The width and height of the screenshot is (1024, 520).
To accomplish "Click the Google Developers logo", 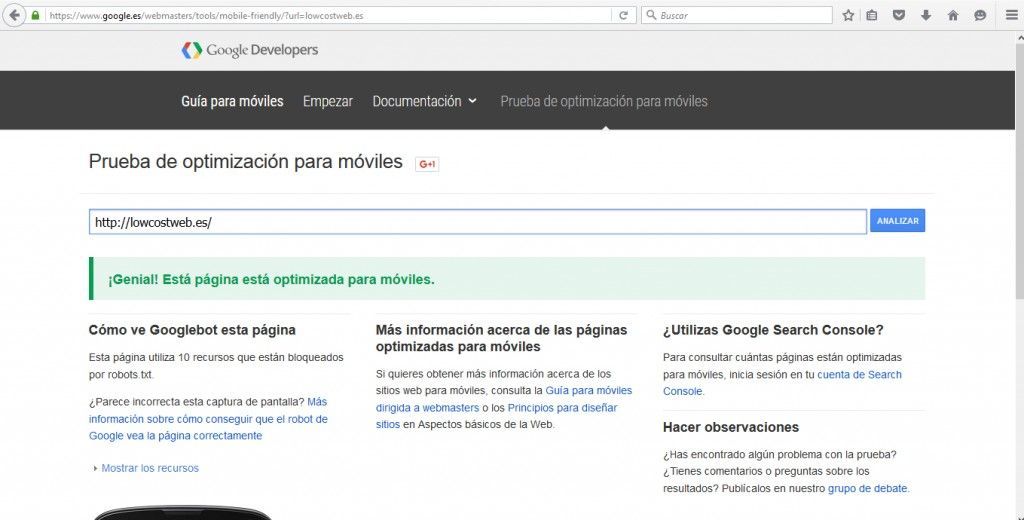I will click(x=249, y=50).
